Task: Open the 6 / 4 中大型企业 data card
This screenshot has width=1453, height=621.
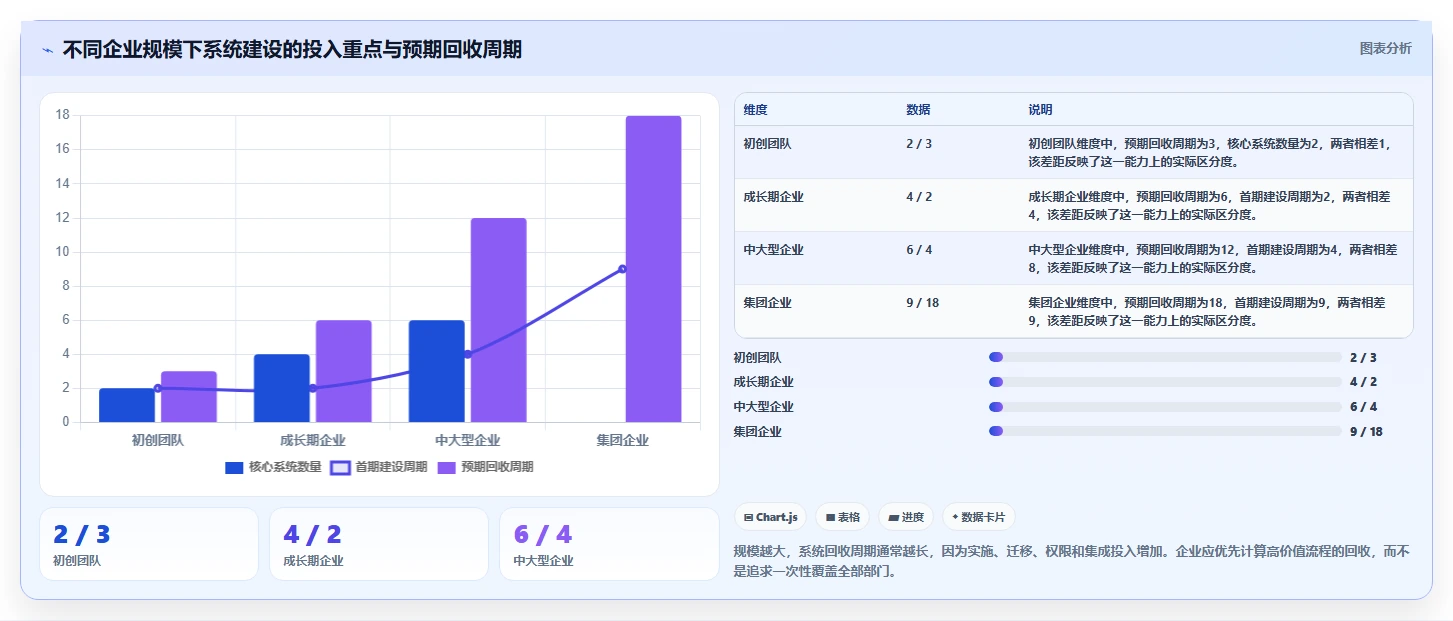Action: [x=609, y=544]
